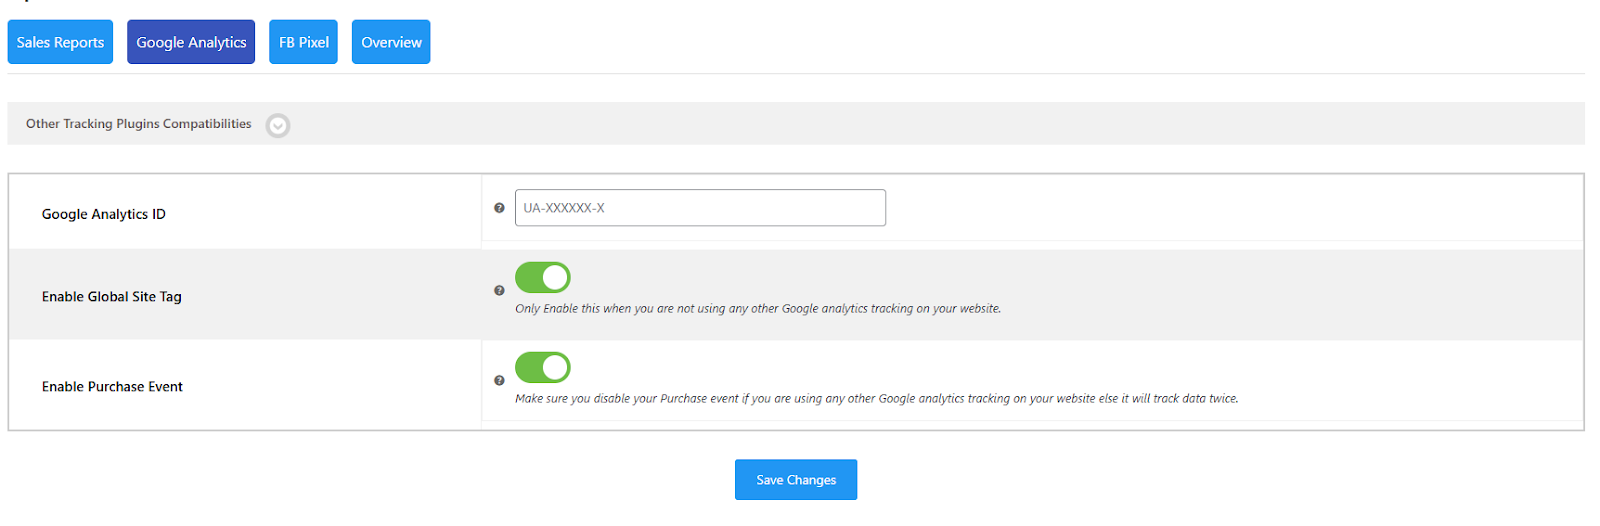1600x526 pixels.
Task: Click help icon for Enable Global Site Tag
Action: tap(499, 290)
